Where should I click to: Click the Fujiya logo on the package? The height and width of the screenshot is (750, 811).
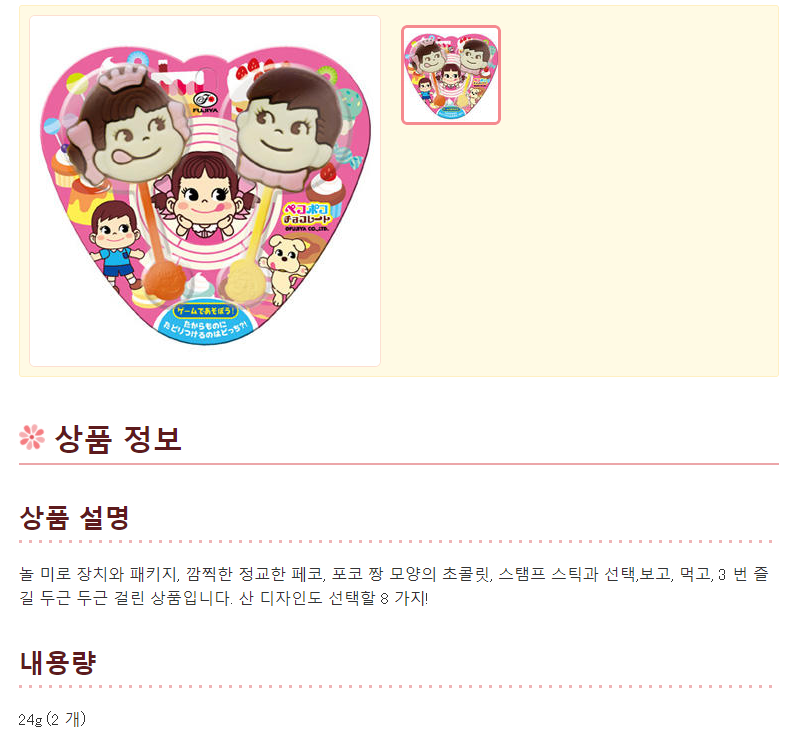205,102
